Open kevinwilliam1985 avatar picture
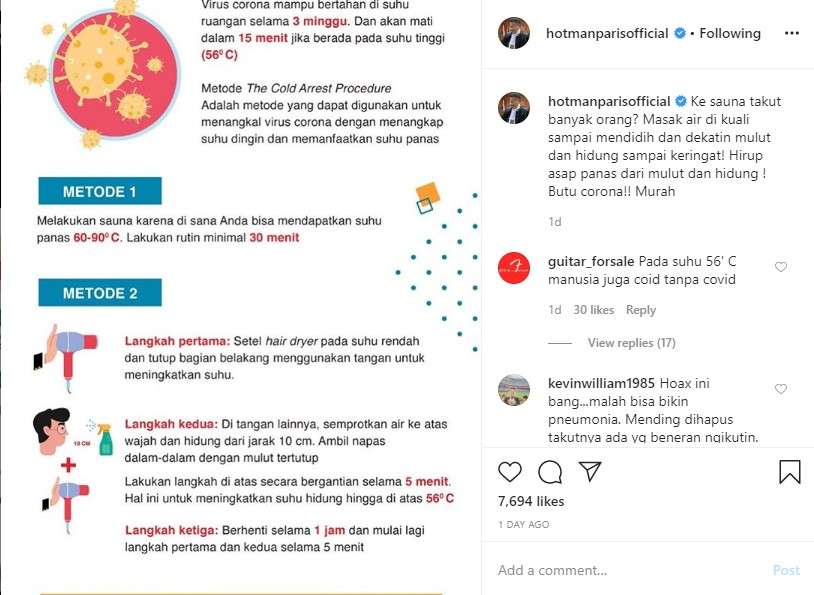The image size is (814, 595). tap(513, 390)
